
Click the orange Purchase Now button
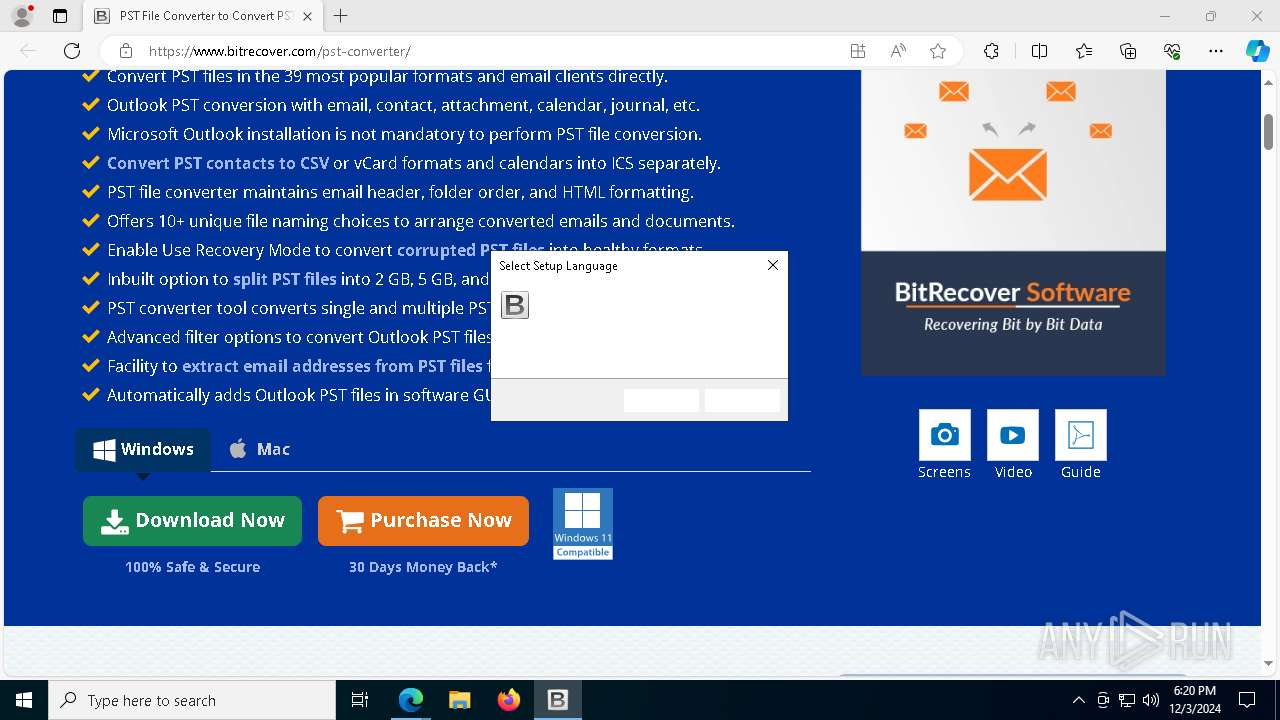(x=423, y=521)
